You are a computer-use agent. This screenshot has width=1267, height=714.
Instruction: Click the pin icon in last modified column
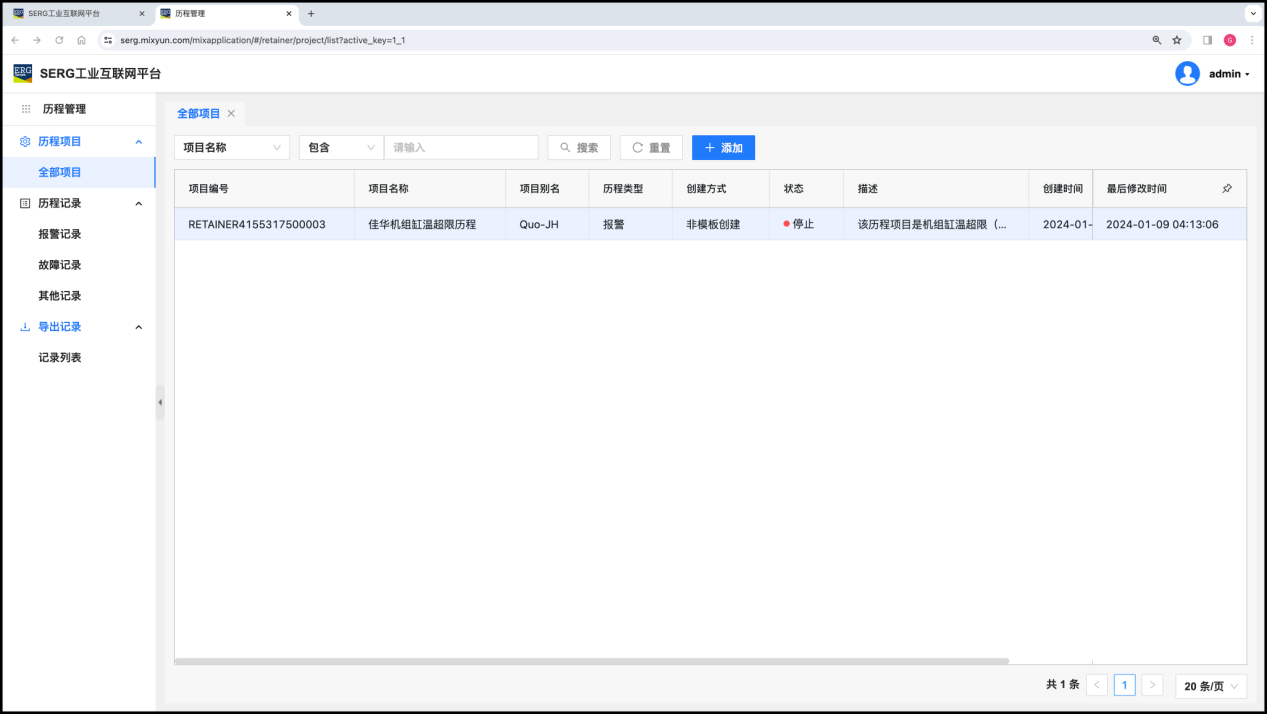click(1227, 188)
